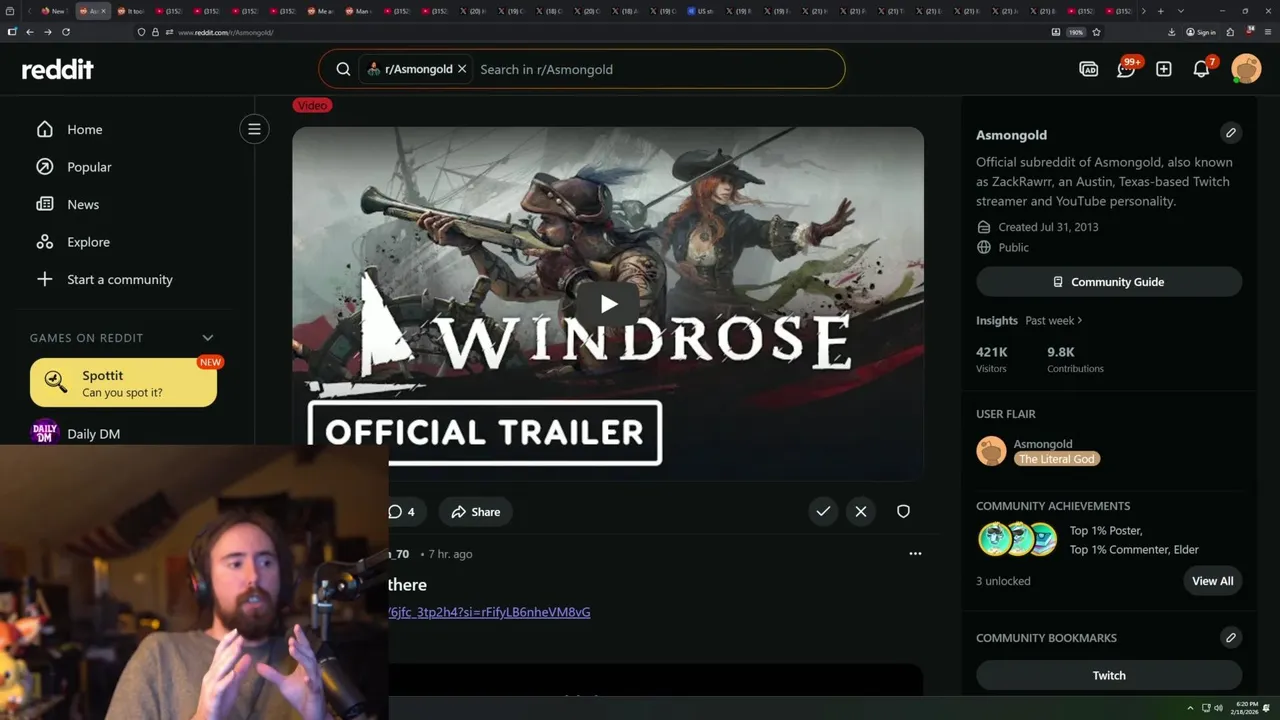Reload the current page
1280x720 pixels.
[66, 32]
